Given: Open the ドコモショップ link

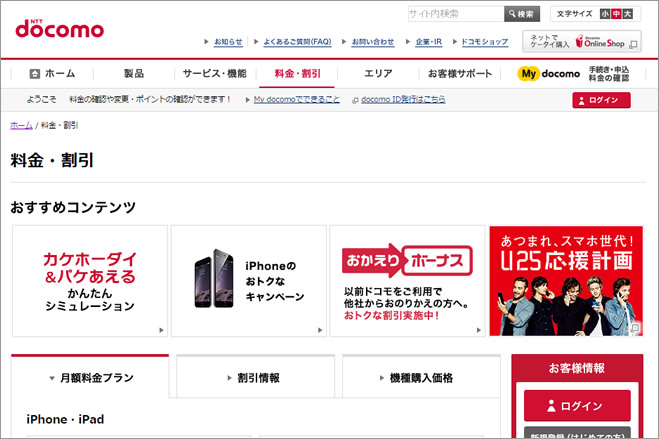Looking at the screenshot, I should 485,42.
